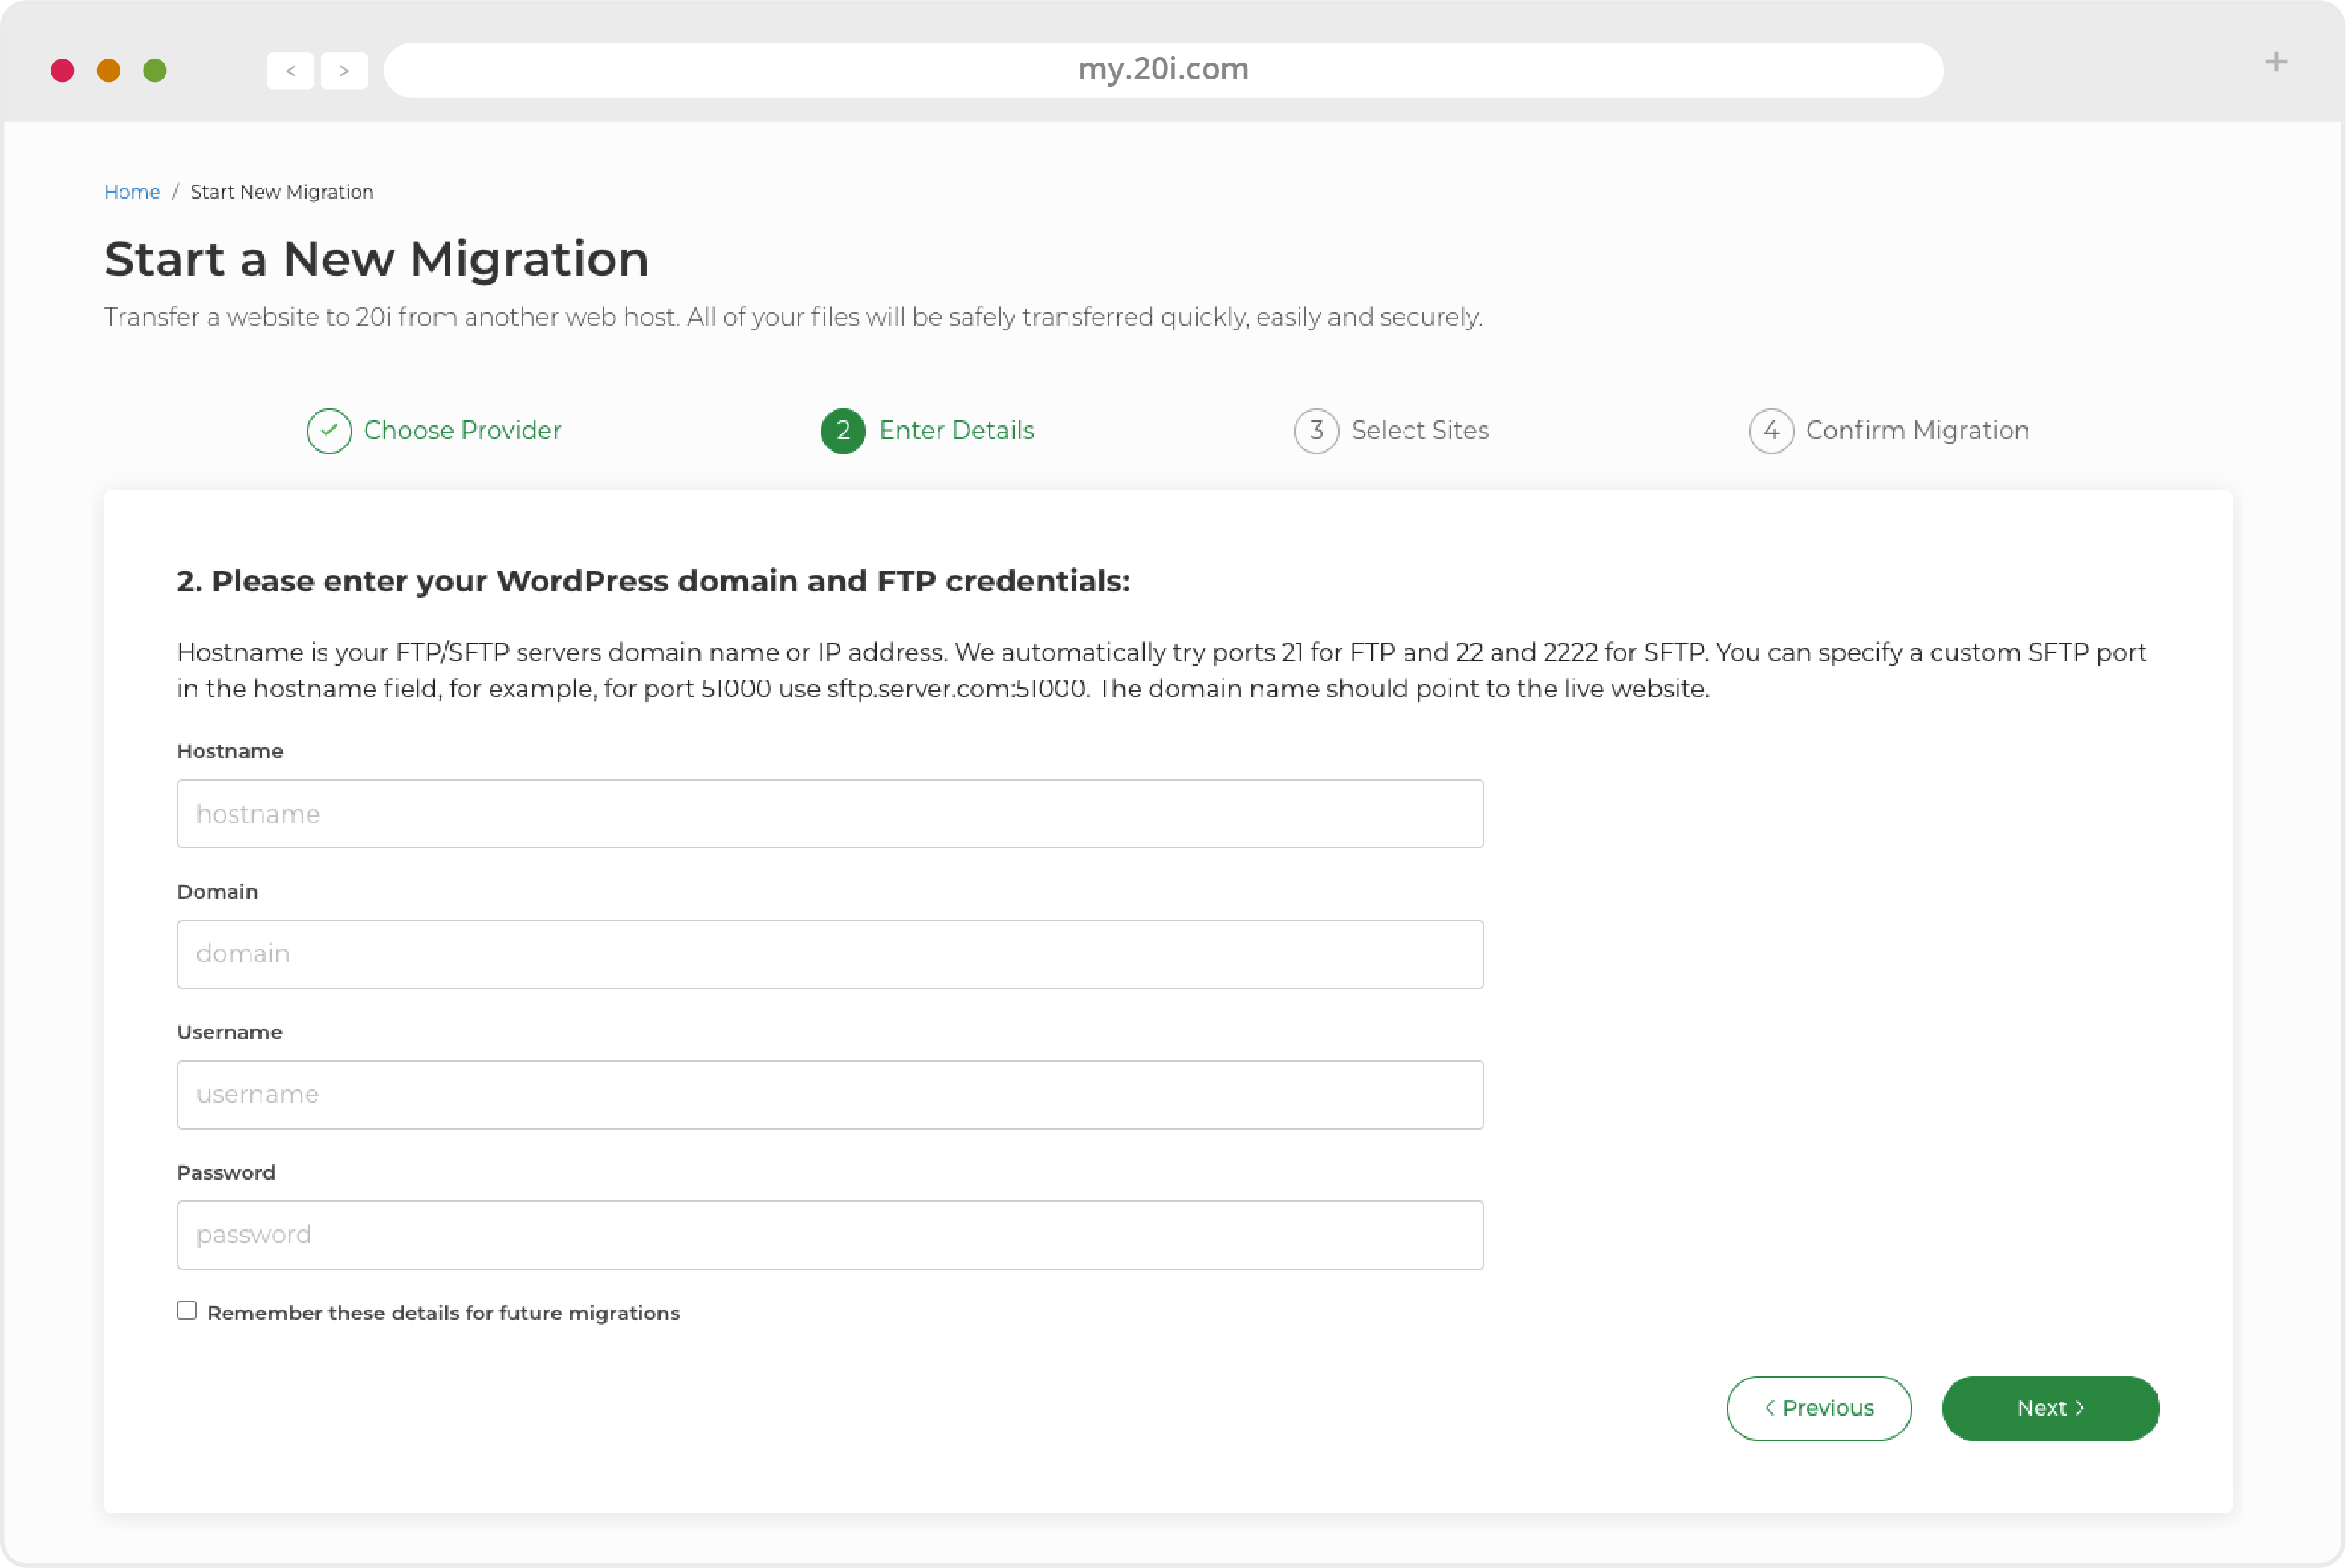
Task: Enable Remember these details for future migrations
Action: click(185, 1310)
